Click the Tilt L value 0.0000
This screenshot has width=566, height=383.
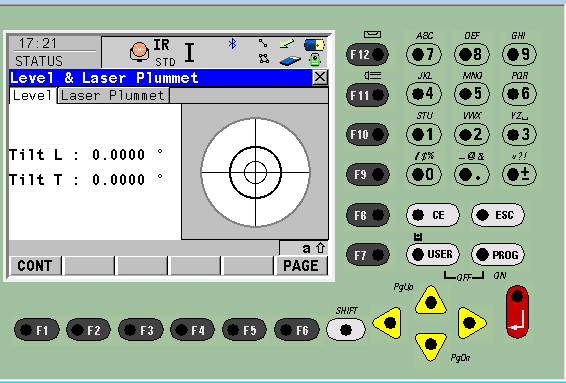coord(118,154)
